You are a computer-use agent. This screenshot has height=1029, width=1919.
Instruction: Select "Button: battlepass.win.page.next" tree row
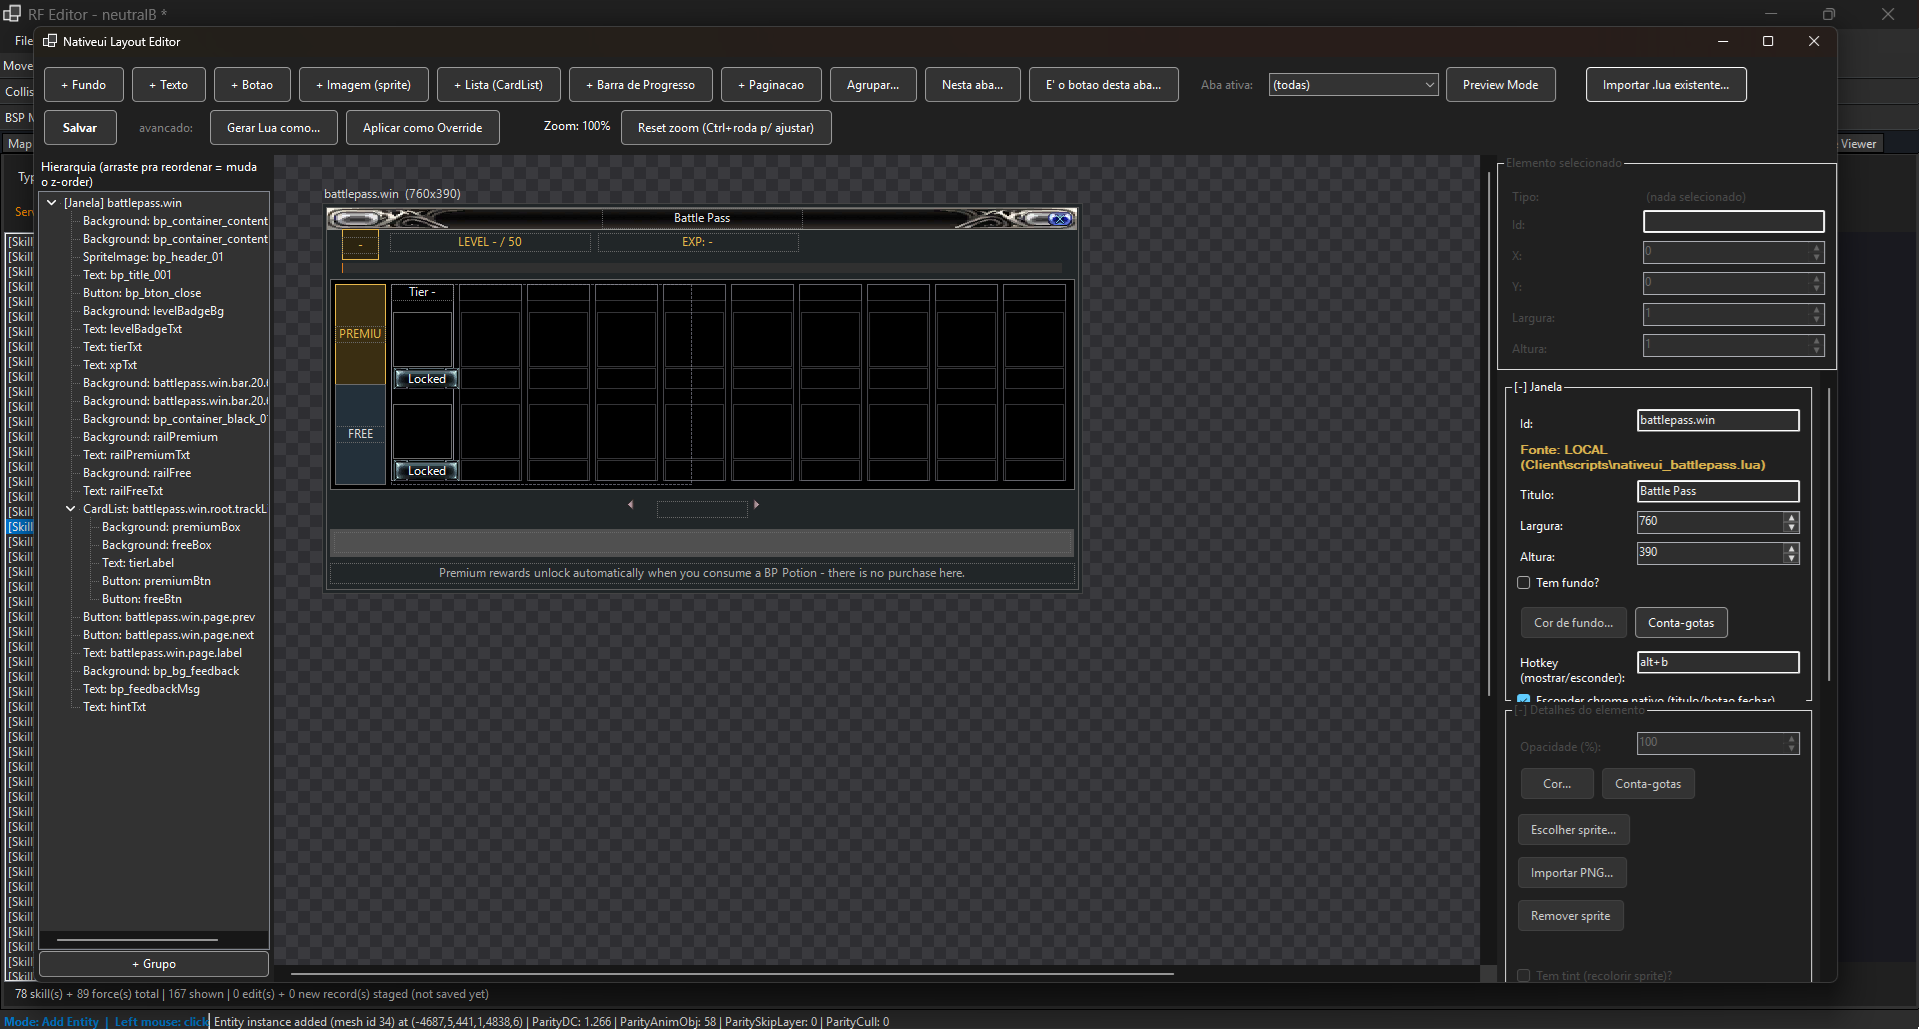click(168, 635)
